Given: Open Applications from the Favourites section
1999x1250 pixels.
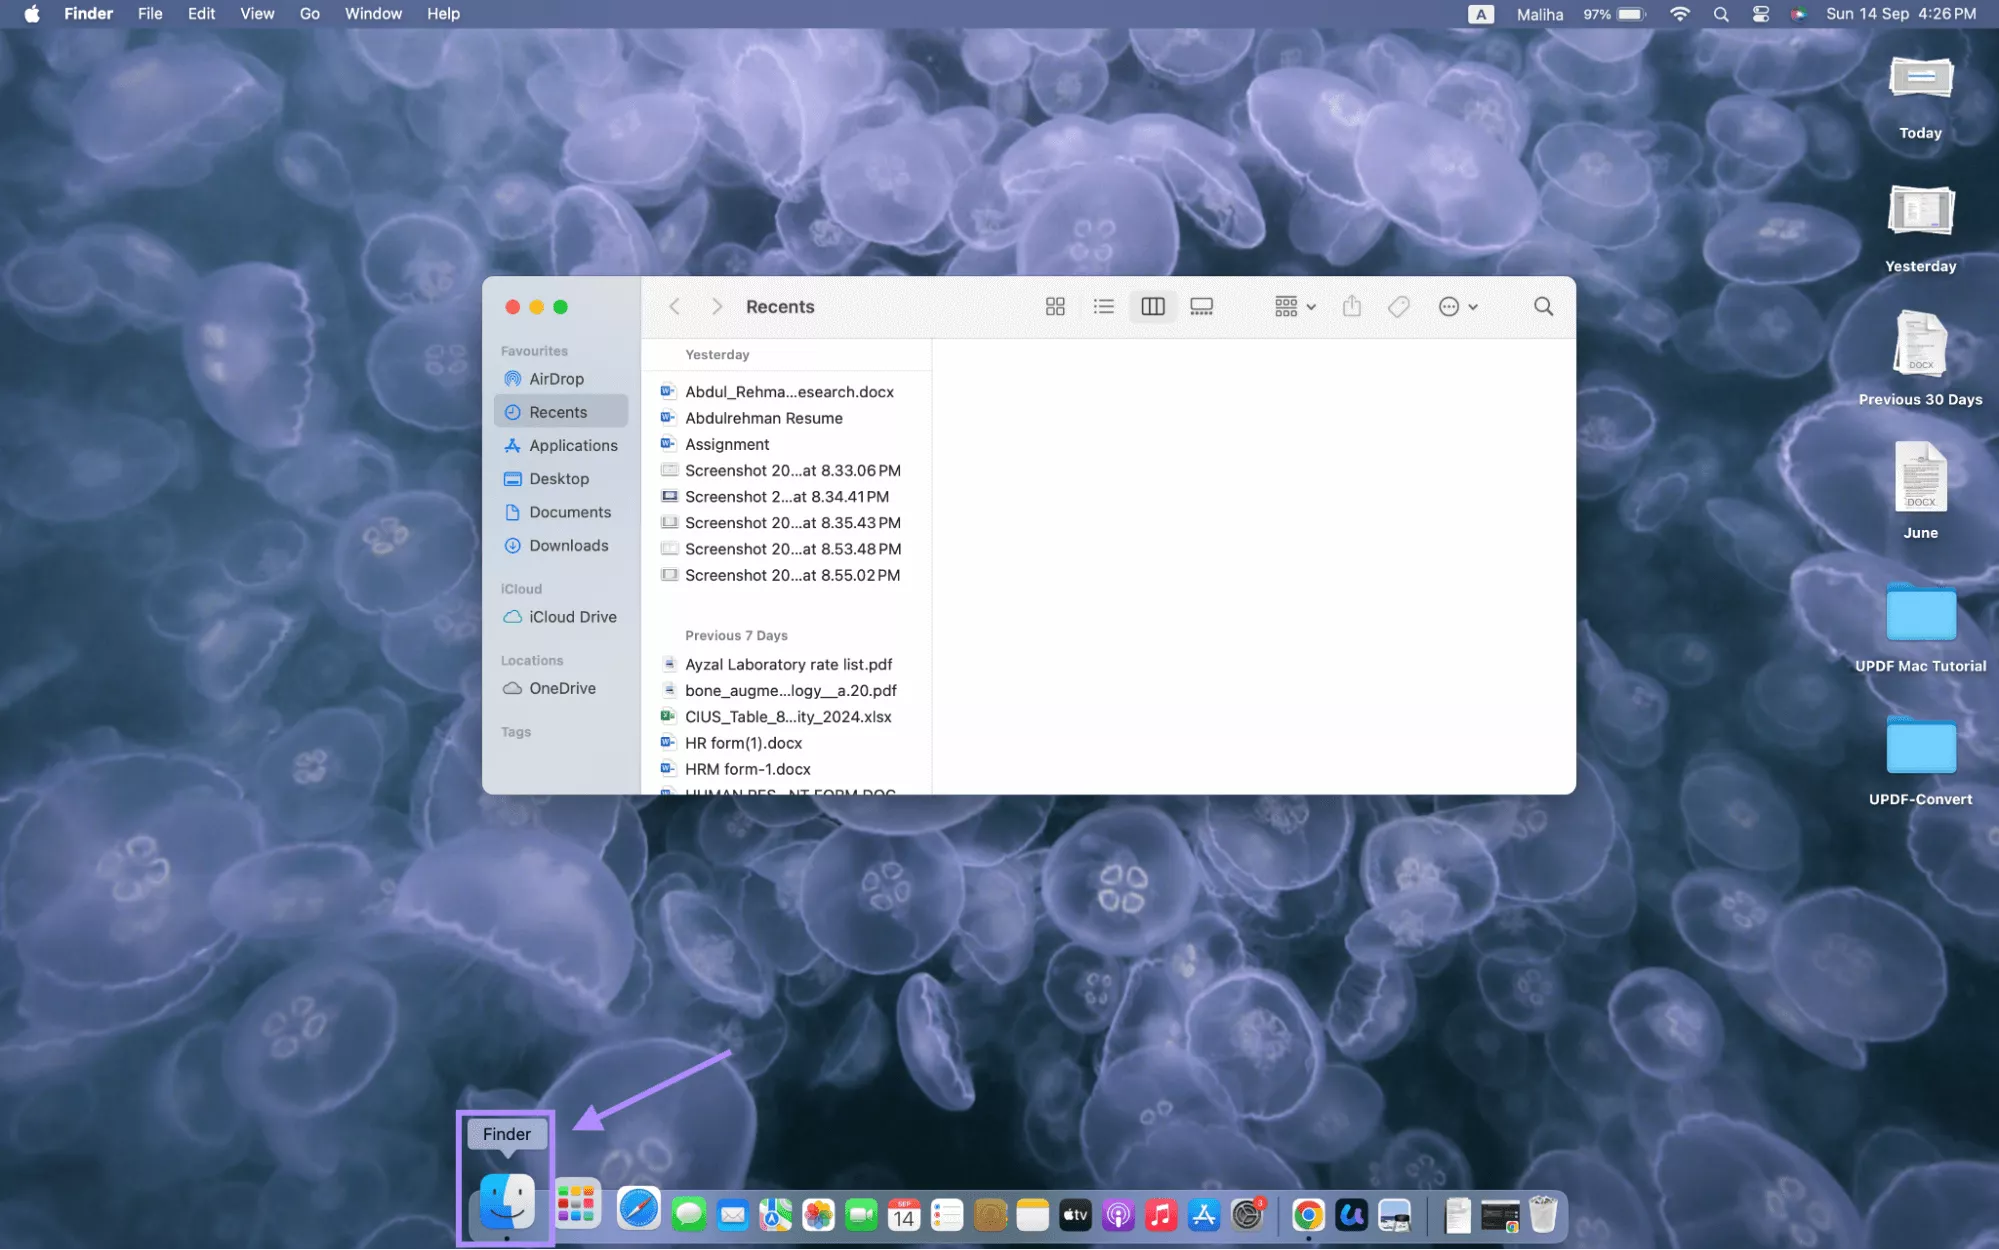Looking at the screenshot, I should click(573, 445).
